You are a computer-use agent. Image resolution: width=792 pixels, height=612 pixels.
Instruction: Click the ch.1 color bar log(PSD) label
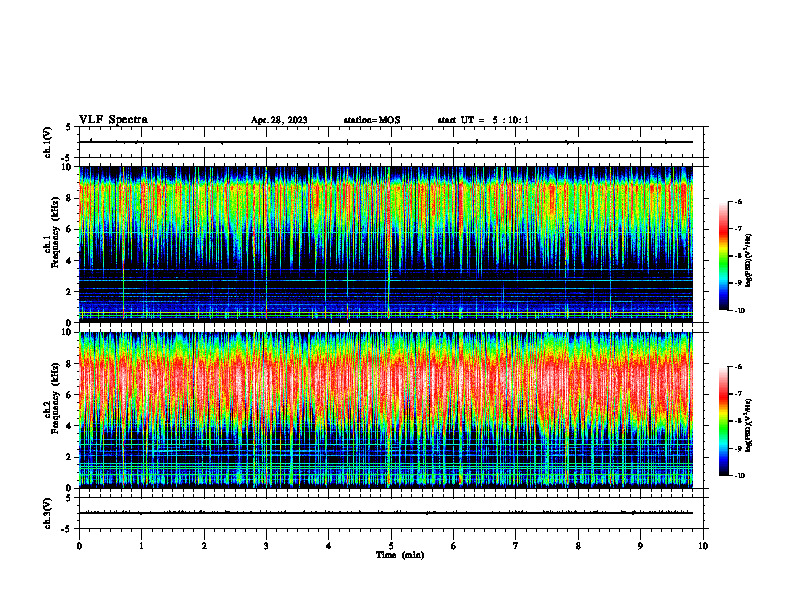(x=749, y=261)
